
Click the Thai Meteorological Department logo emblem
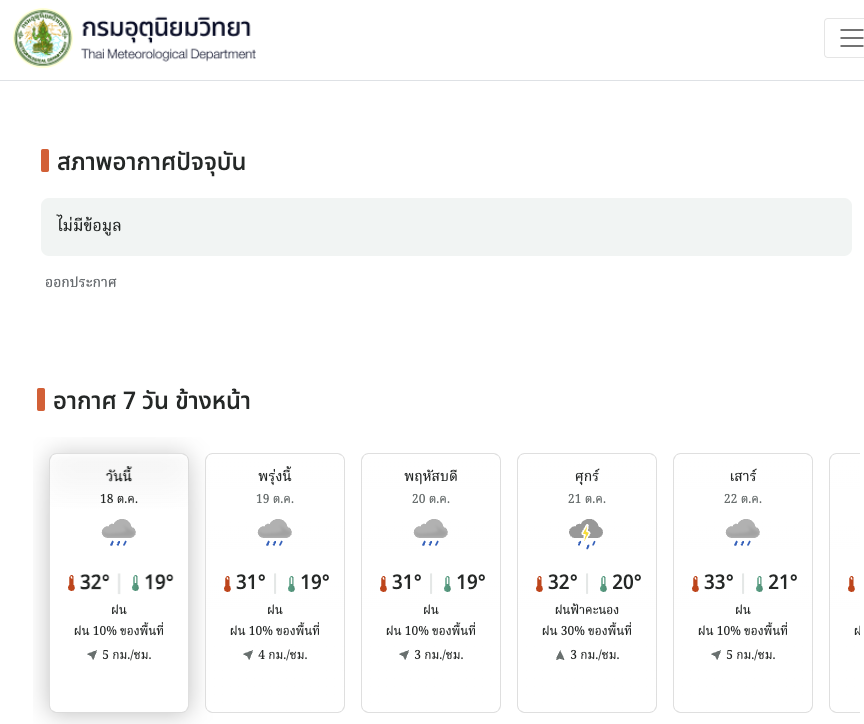pos(43,38)
